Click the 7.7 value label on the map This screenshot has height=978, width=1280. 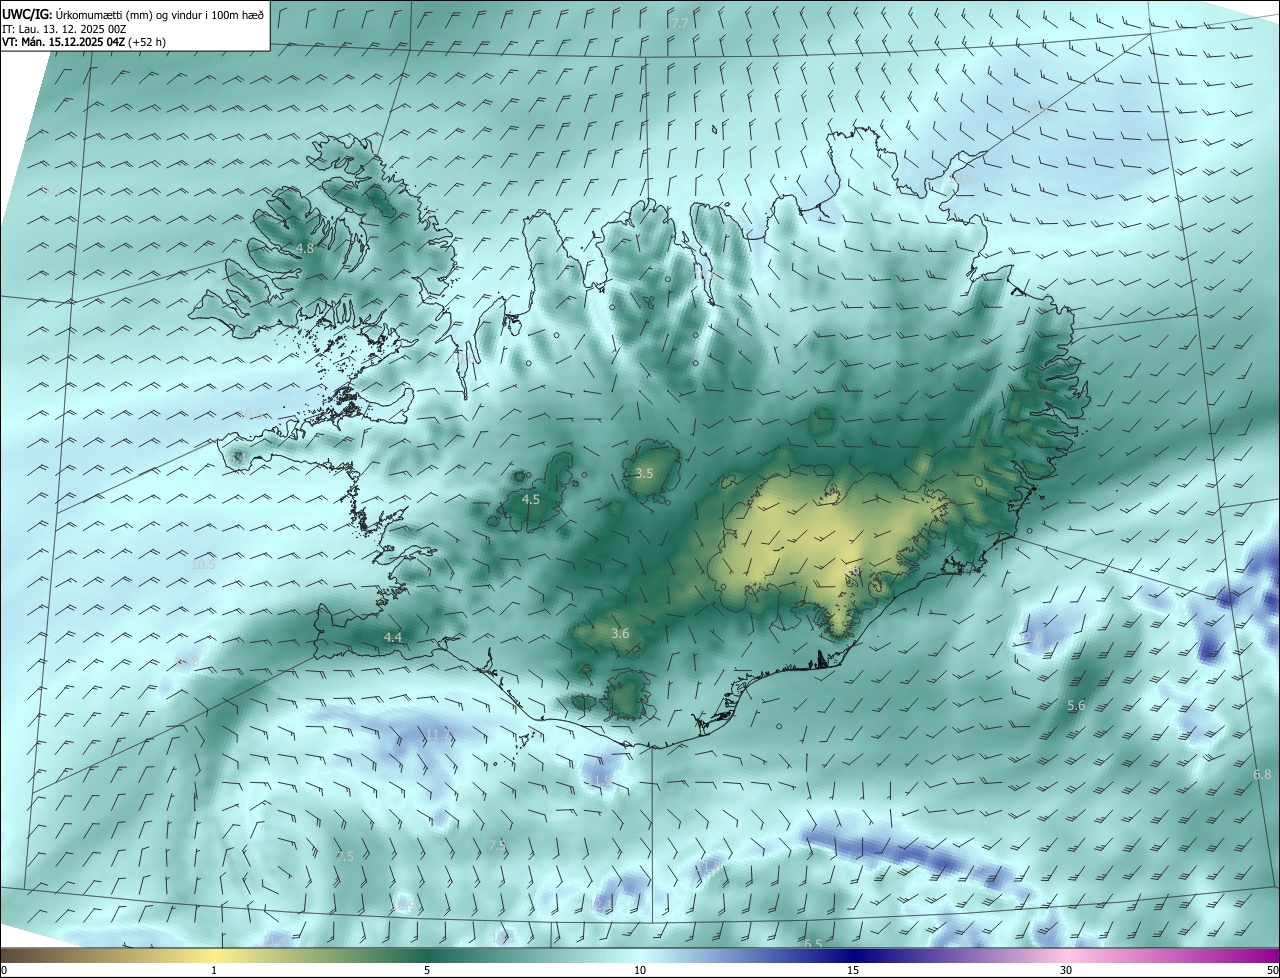pyautogui.click(x=680, y=23)
